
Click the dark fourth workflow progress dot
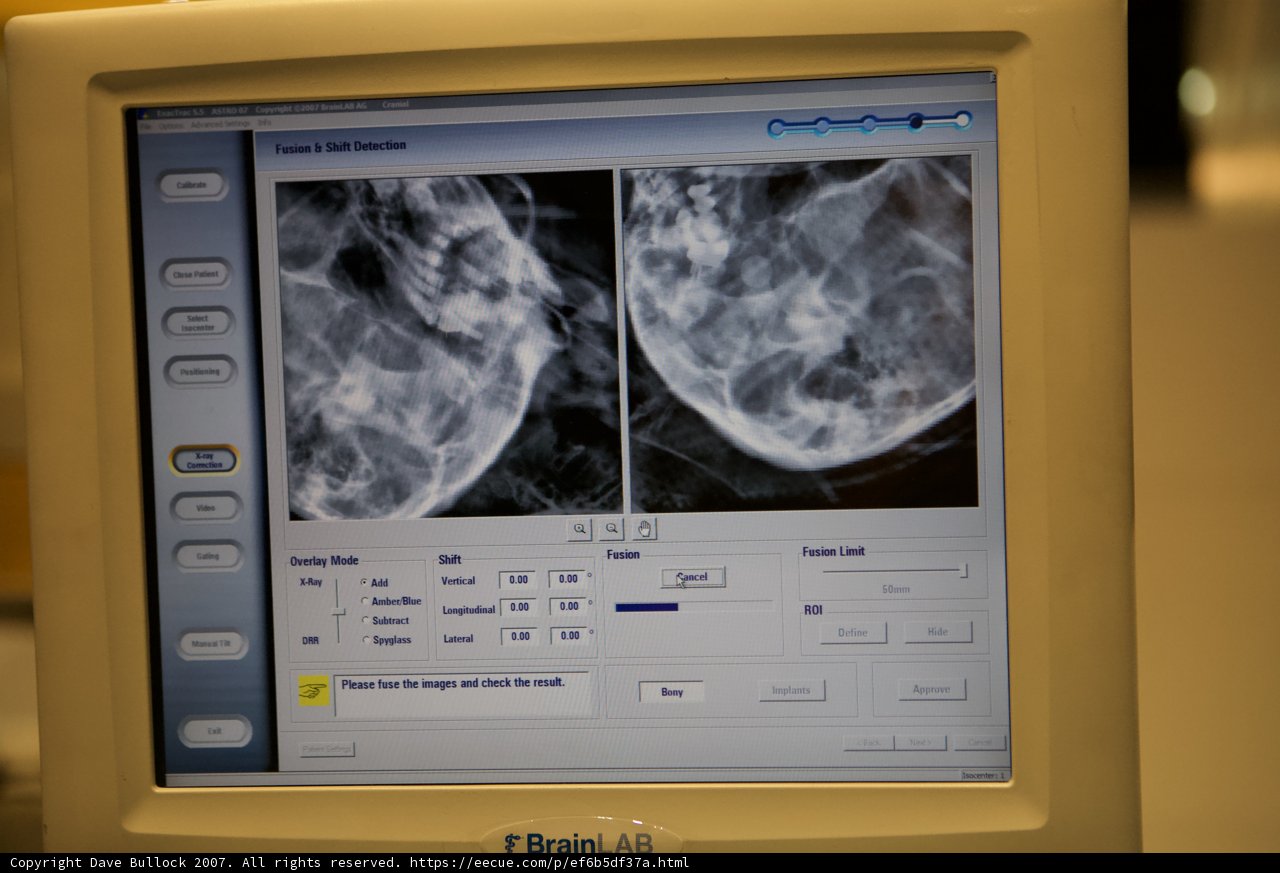click(x=915, y=122)
